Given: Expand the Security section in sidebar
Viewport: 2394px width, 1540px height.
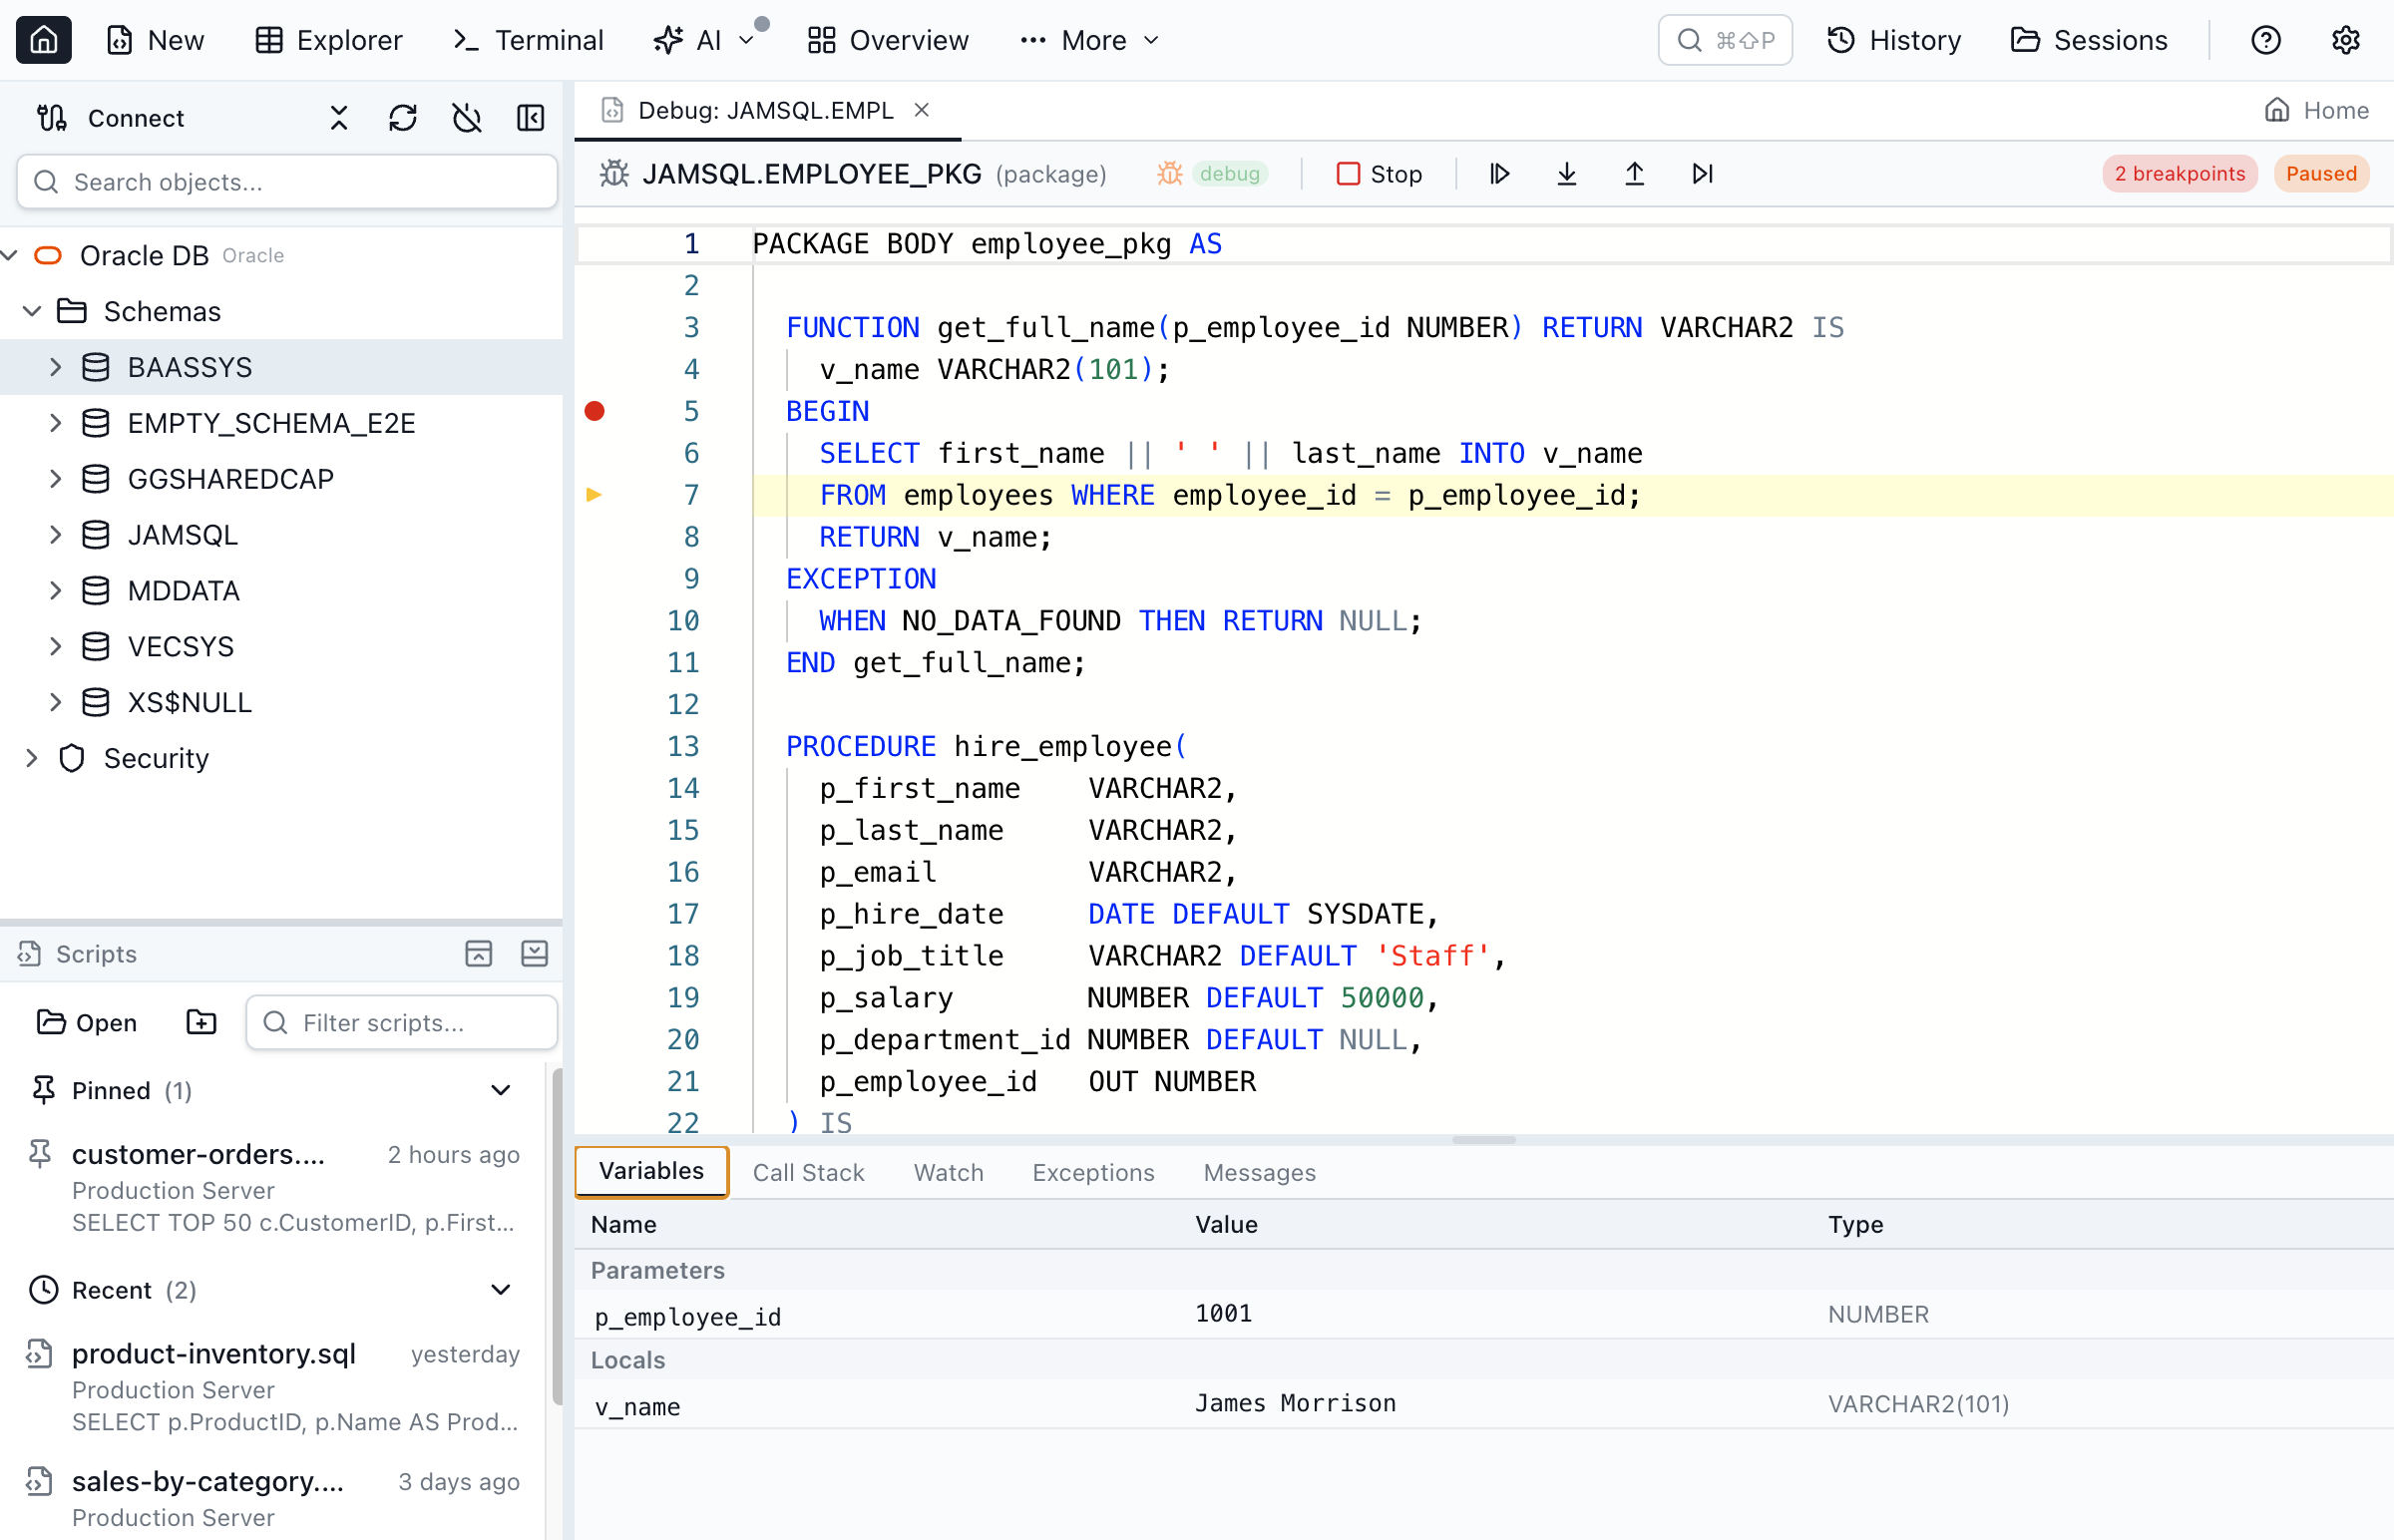Looking at the screenshot, I should coord(32,758).
